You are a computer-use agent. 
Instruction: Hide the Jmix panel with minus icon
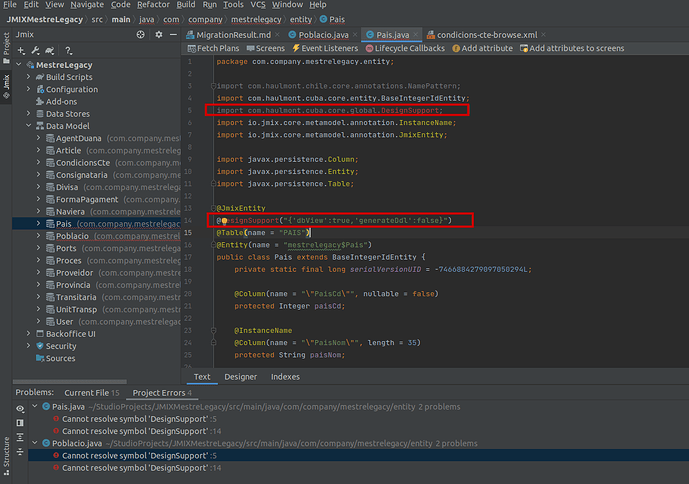point(174,34)
